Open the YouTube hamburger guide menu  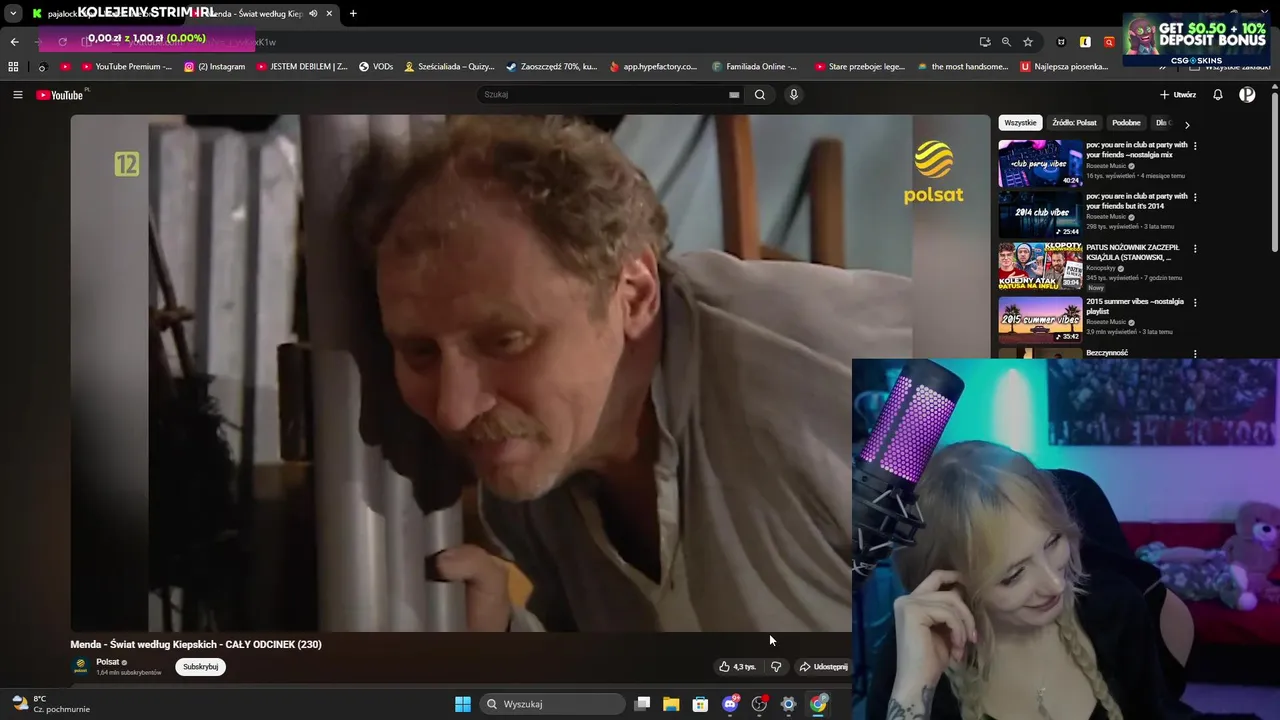coord(18,95)
